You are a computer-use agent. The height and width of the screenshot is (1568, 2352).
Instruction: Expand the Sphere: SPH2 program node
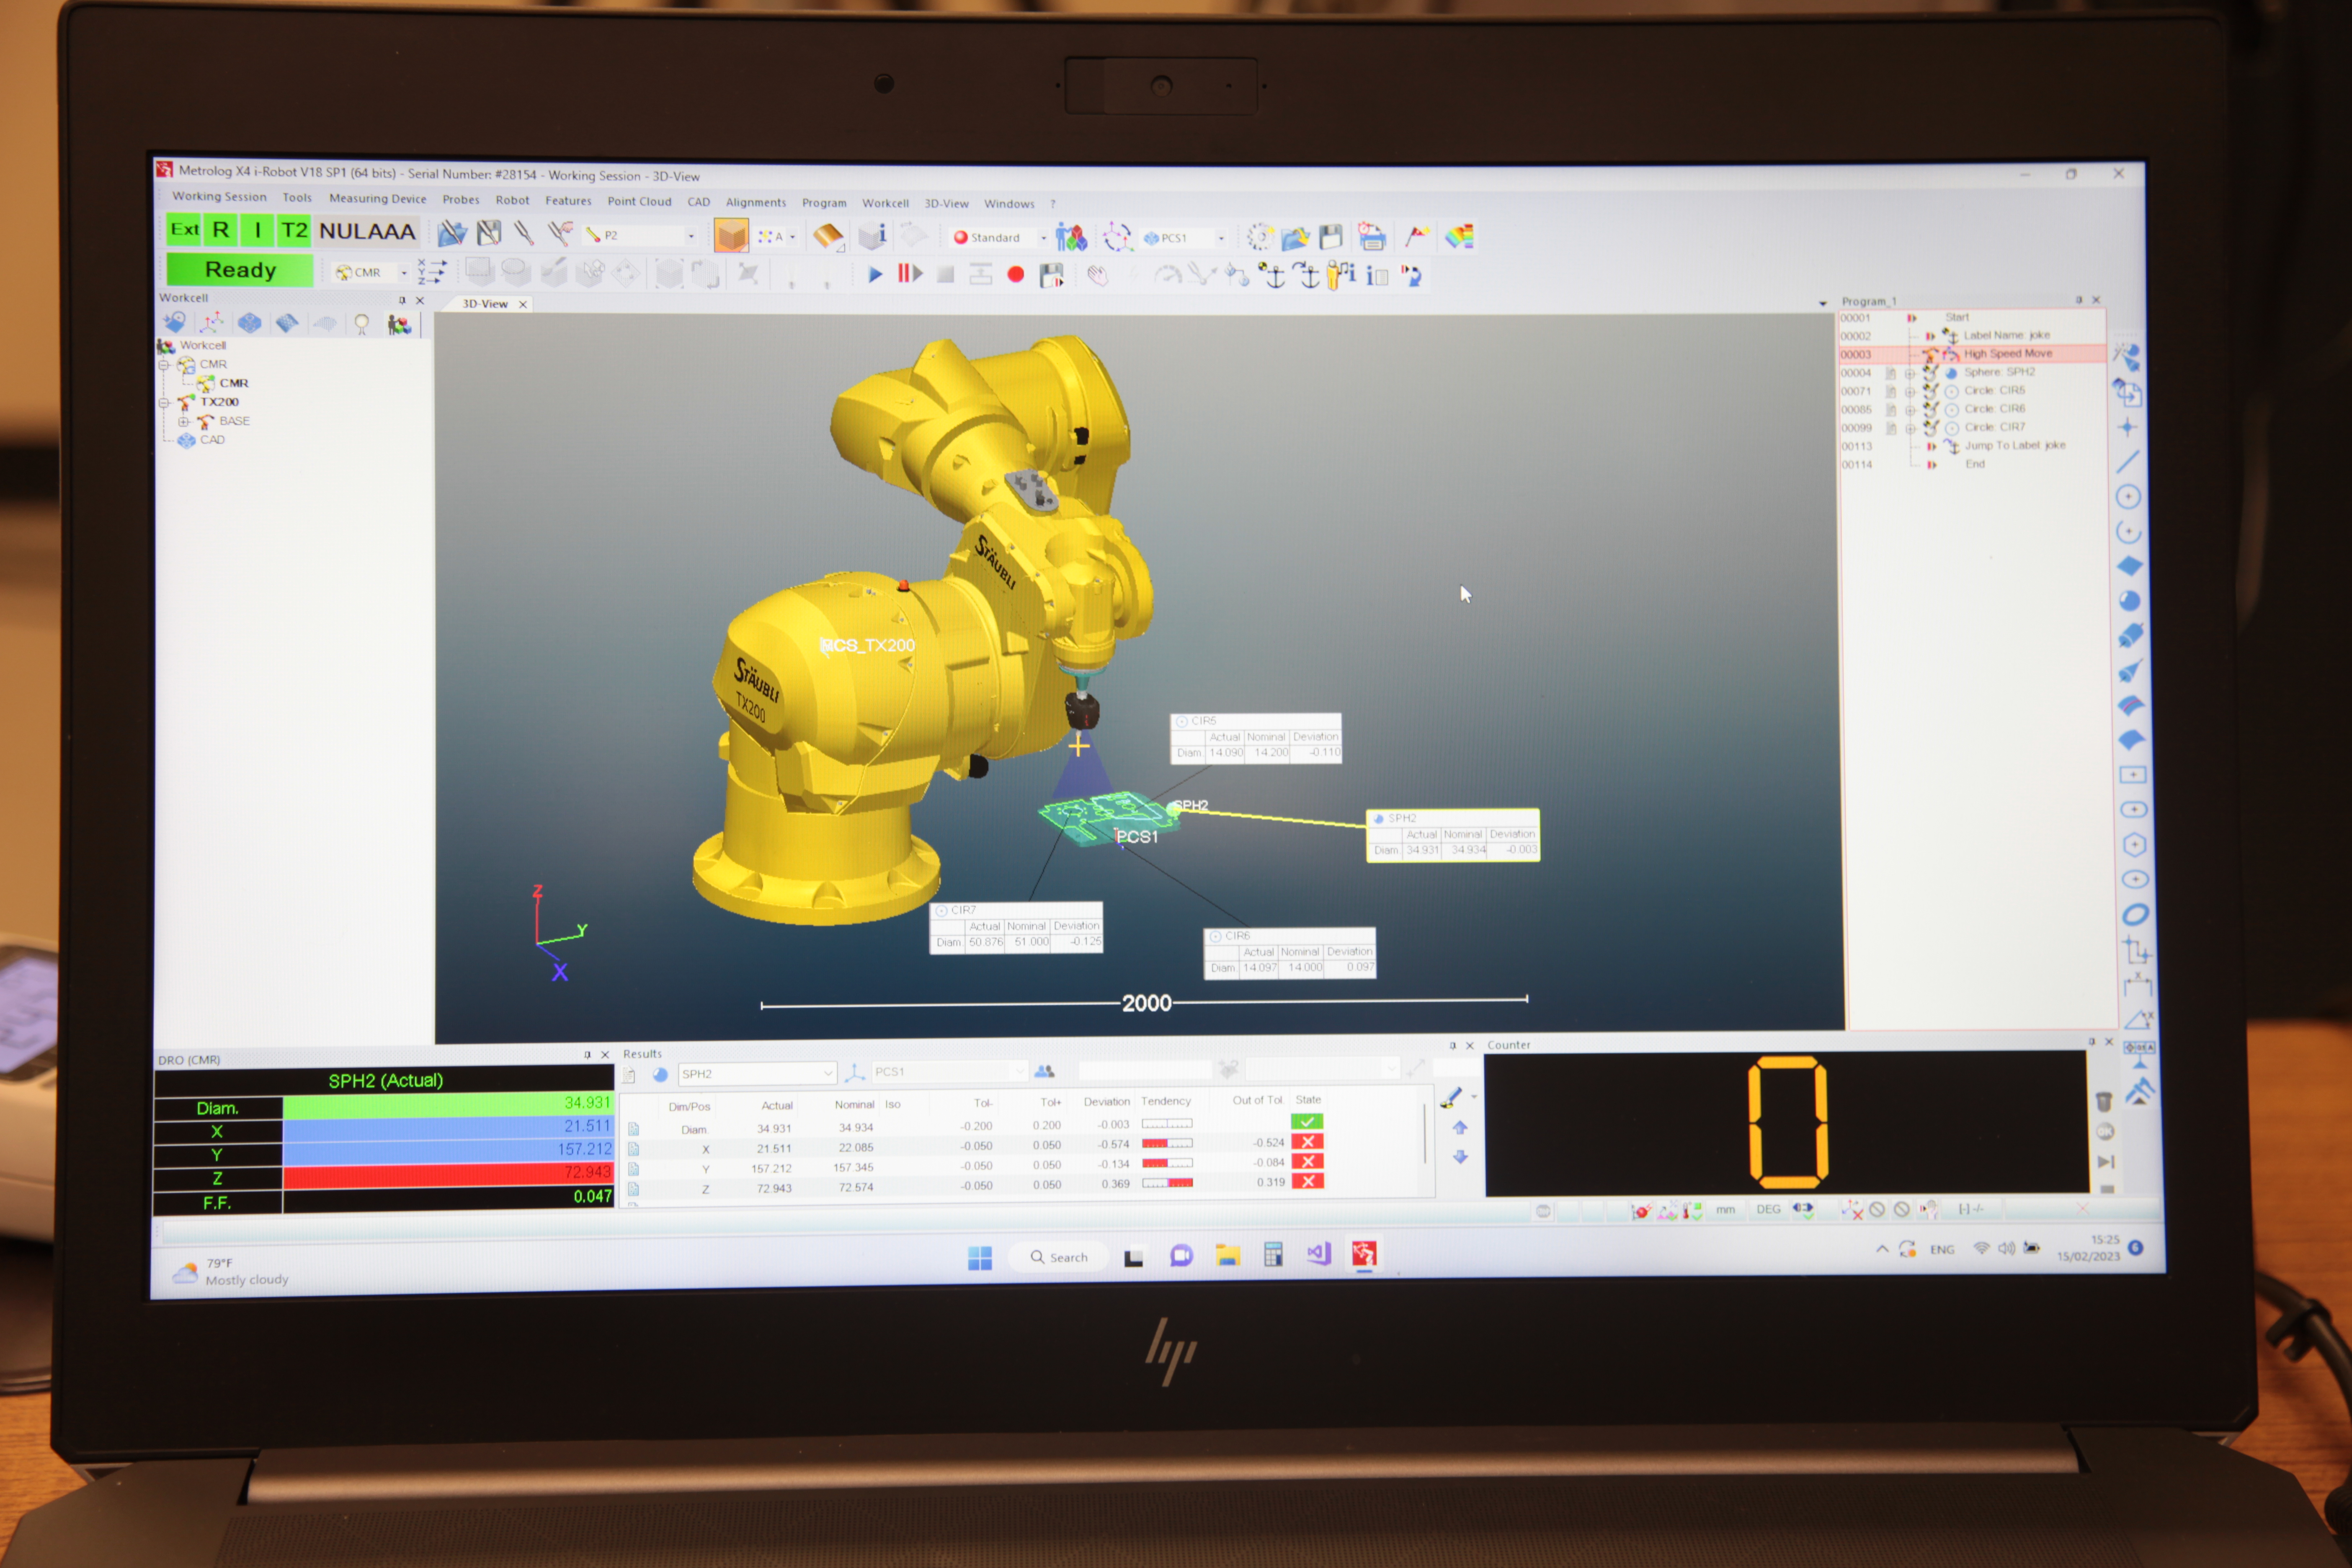(1910, 373)
